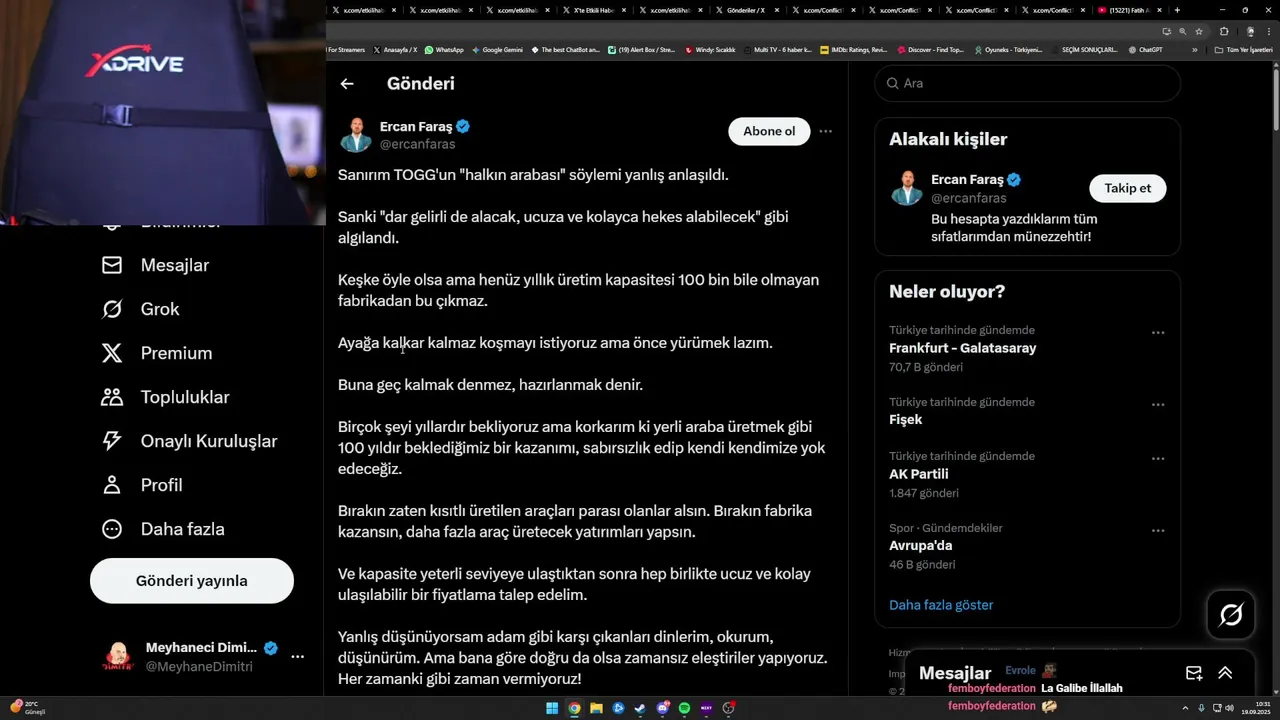Screen dimensions: 1280x720
Task: Open the WhatsApp bookmark
Action: pos(444,49)
